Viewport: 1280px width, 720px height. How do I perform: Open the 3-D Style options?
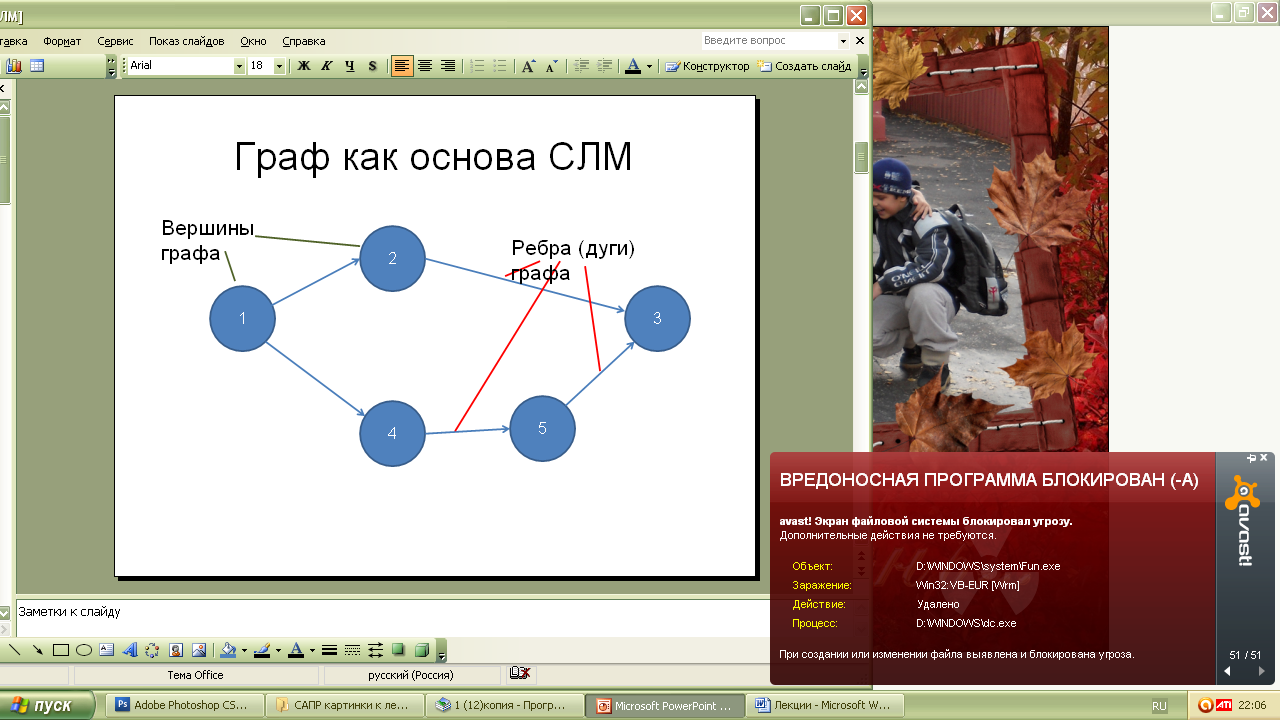coord(421,650)
